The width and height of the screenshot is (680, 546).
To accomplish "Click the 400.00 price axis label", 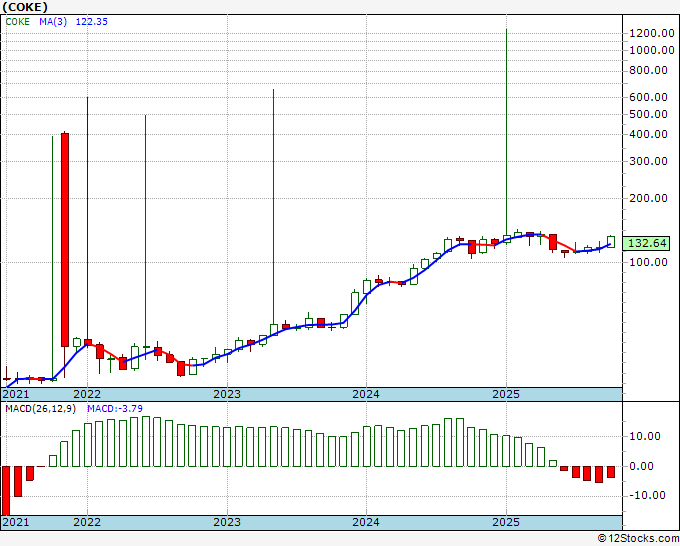I will point(648,134).
